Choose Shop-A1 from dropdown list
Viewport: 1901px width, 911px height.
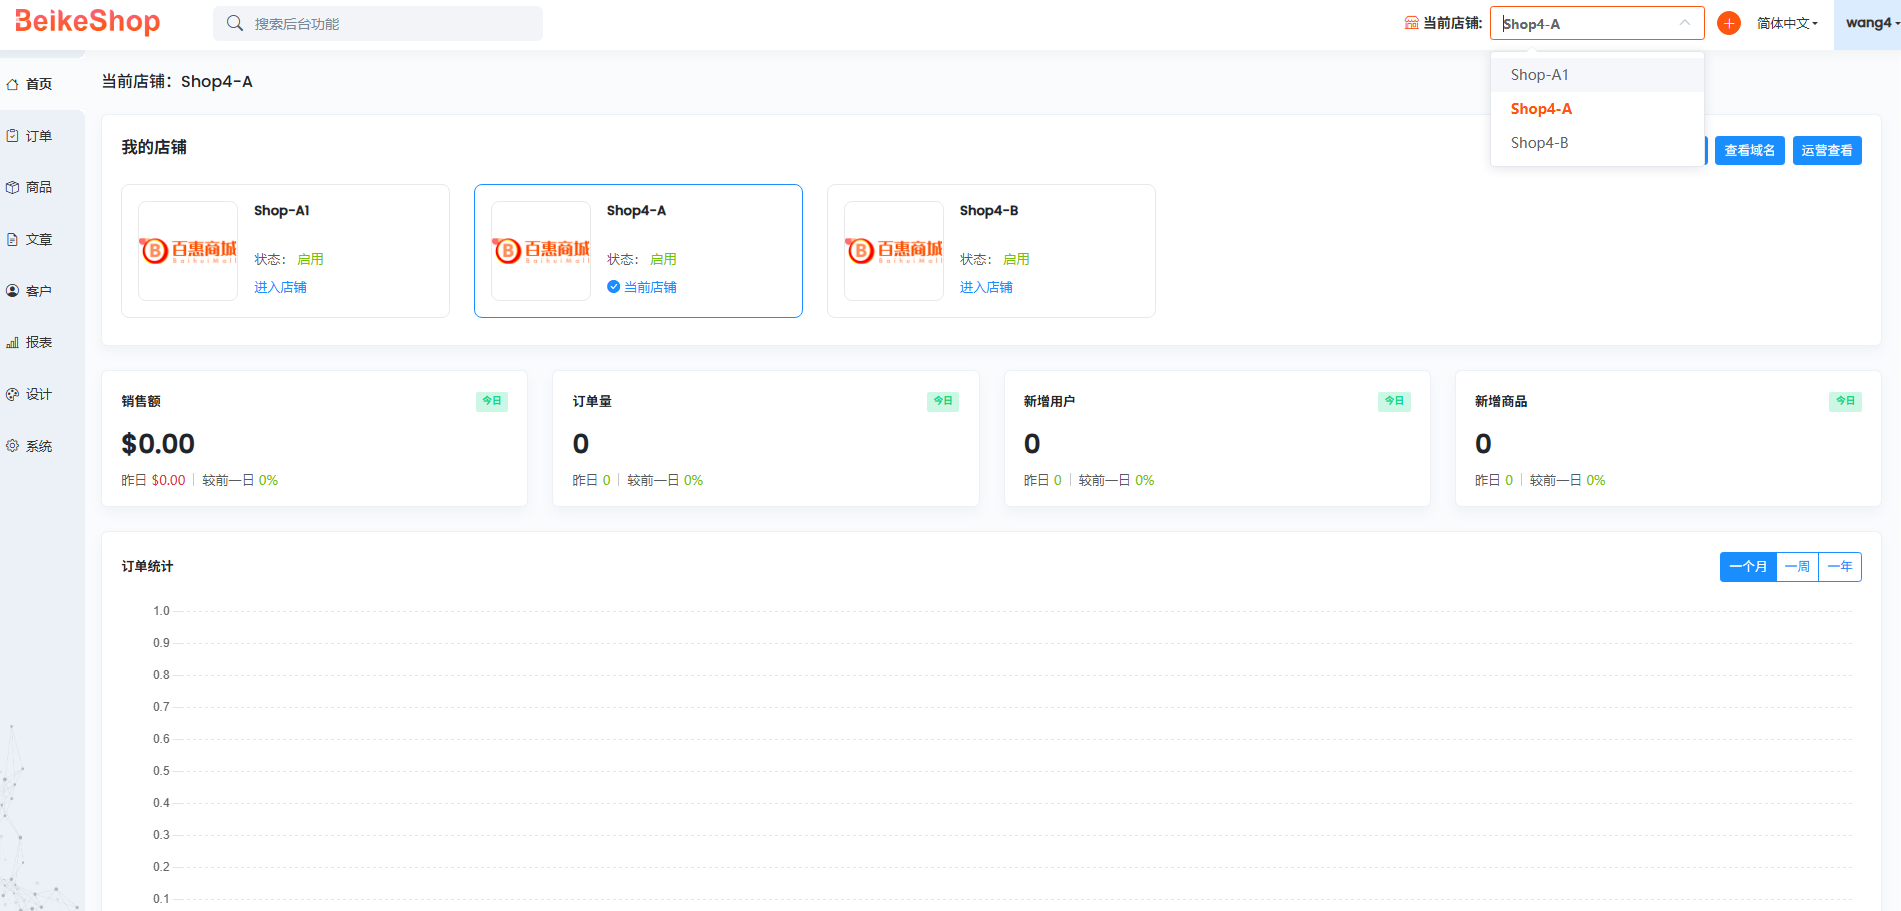(x=1539, y=75)
